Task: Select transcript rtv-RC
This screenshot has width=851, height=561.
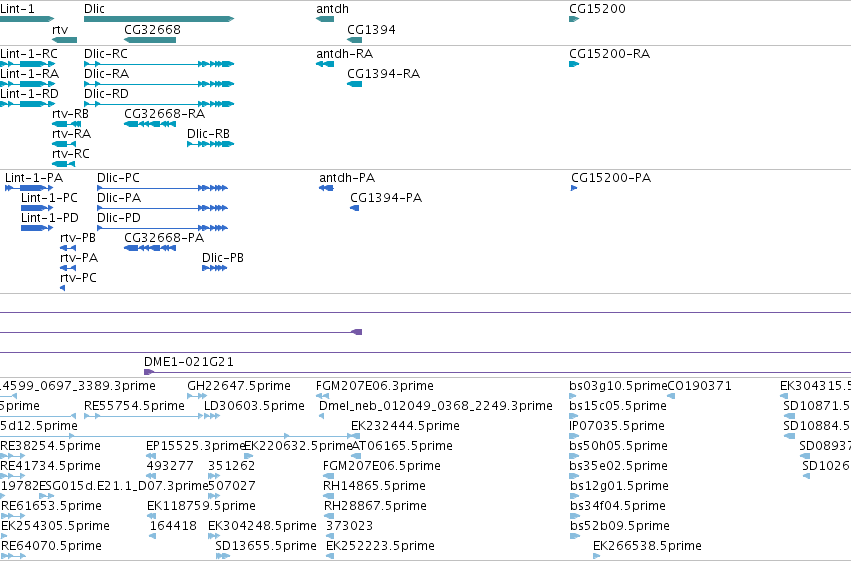Action: pos(63,164)
